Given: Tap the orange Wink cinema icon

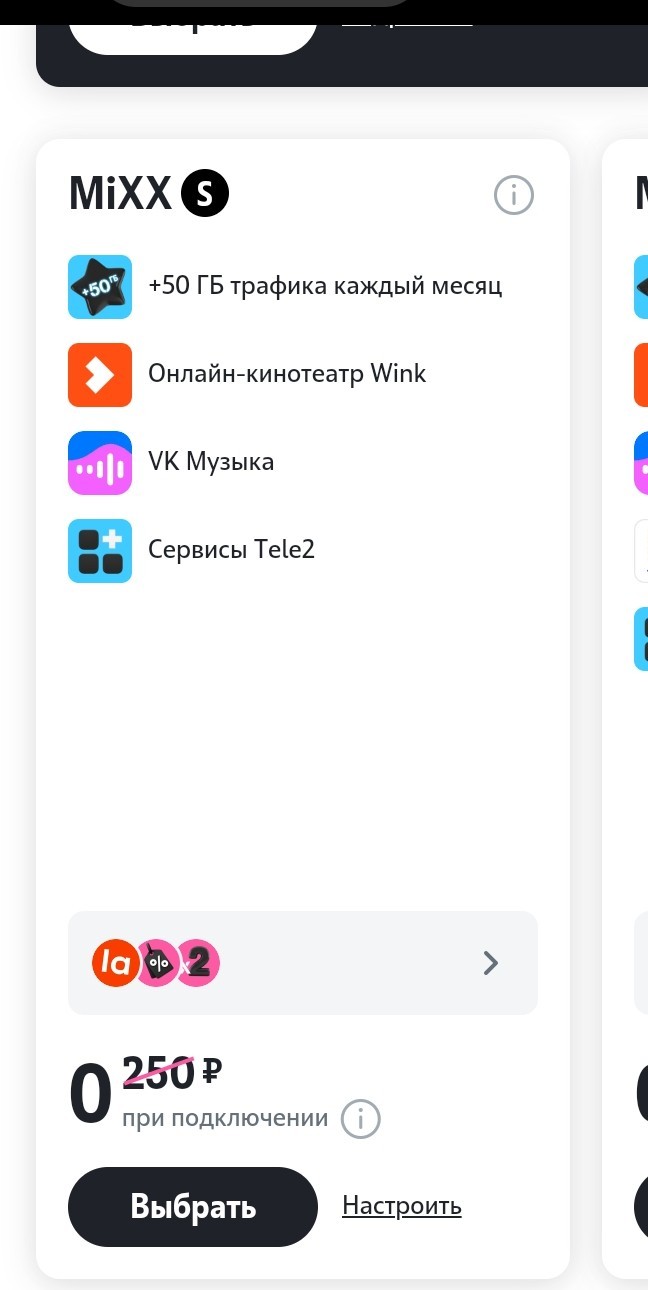Looking at the screenshot, I should tap(100, 375).
